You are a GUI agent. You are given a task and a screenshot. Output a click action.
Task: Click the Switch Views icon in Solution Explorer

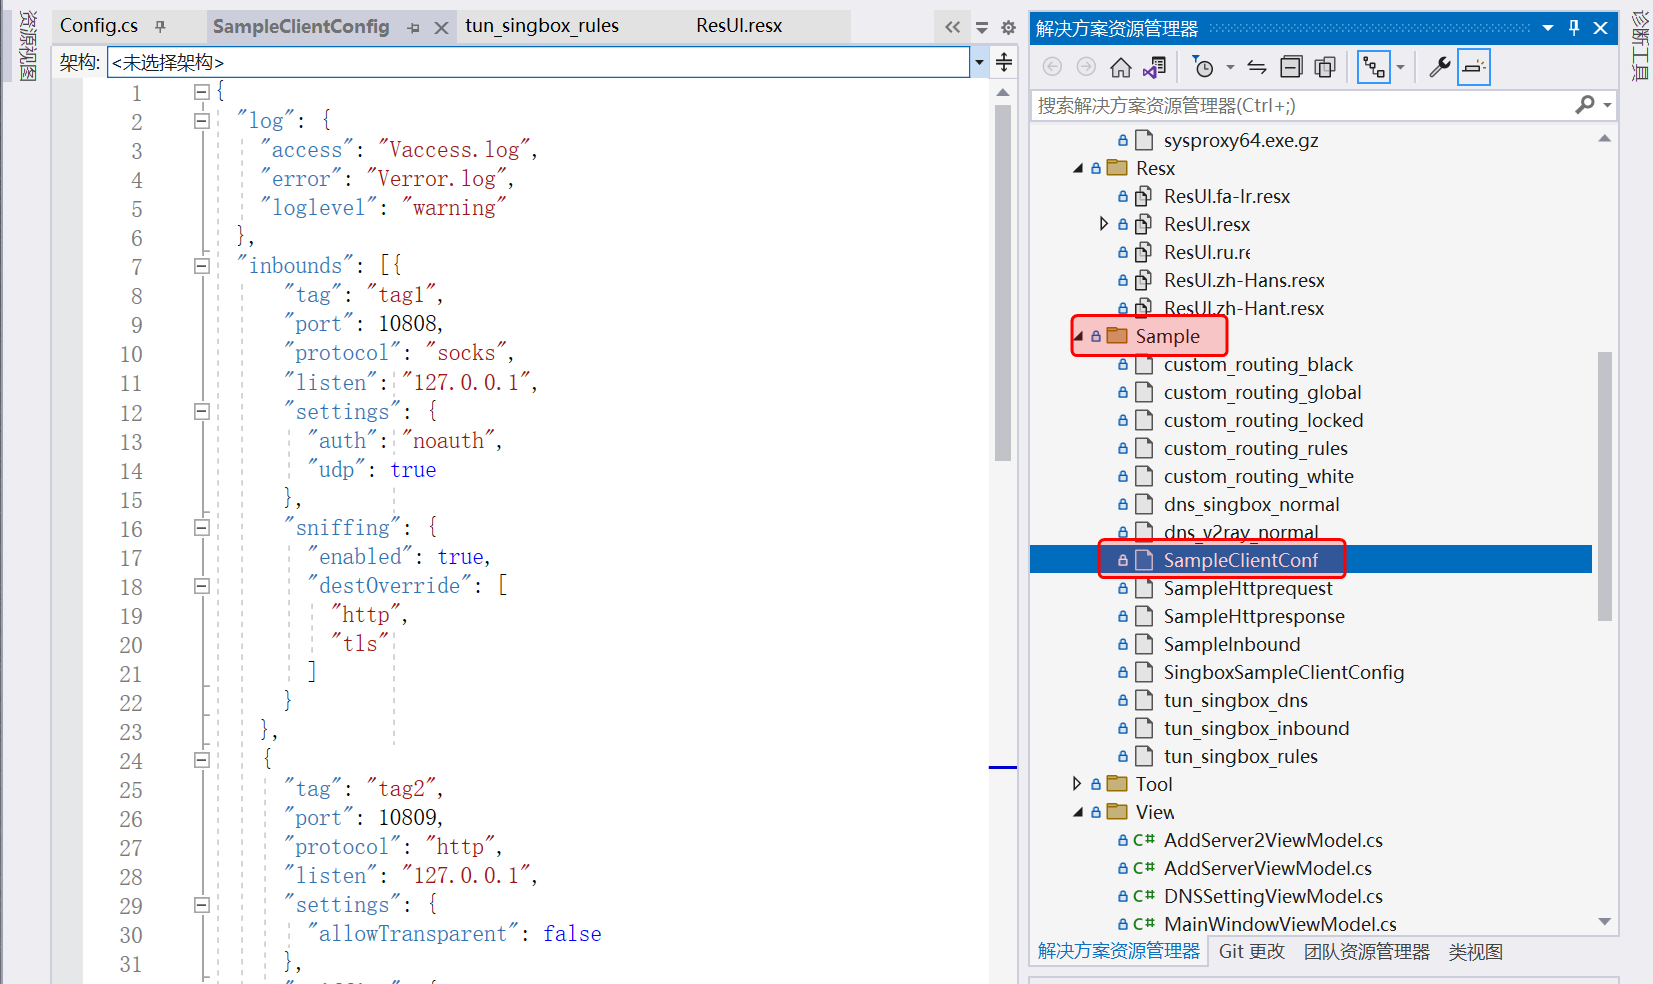click(x=1155, y=68)
